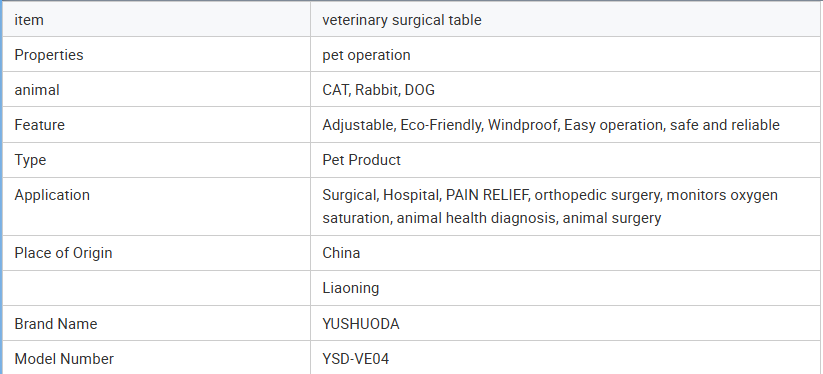
Task: Select the 'Liaoning' value cell
Action: [565, 288]
